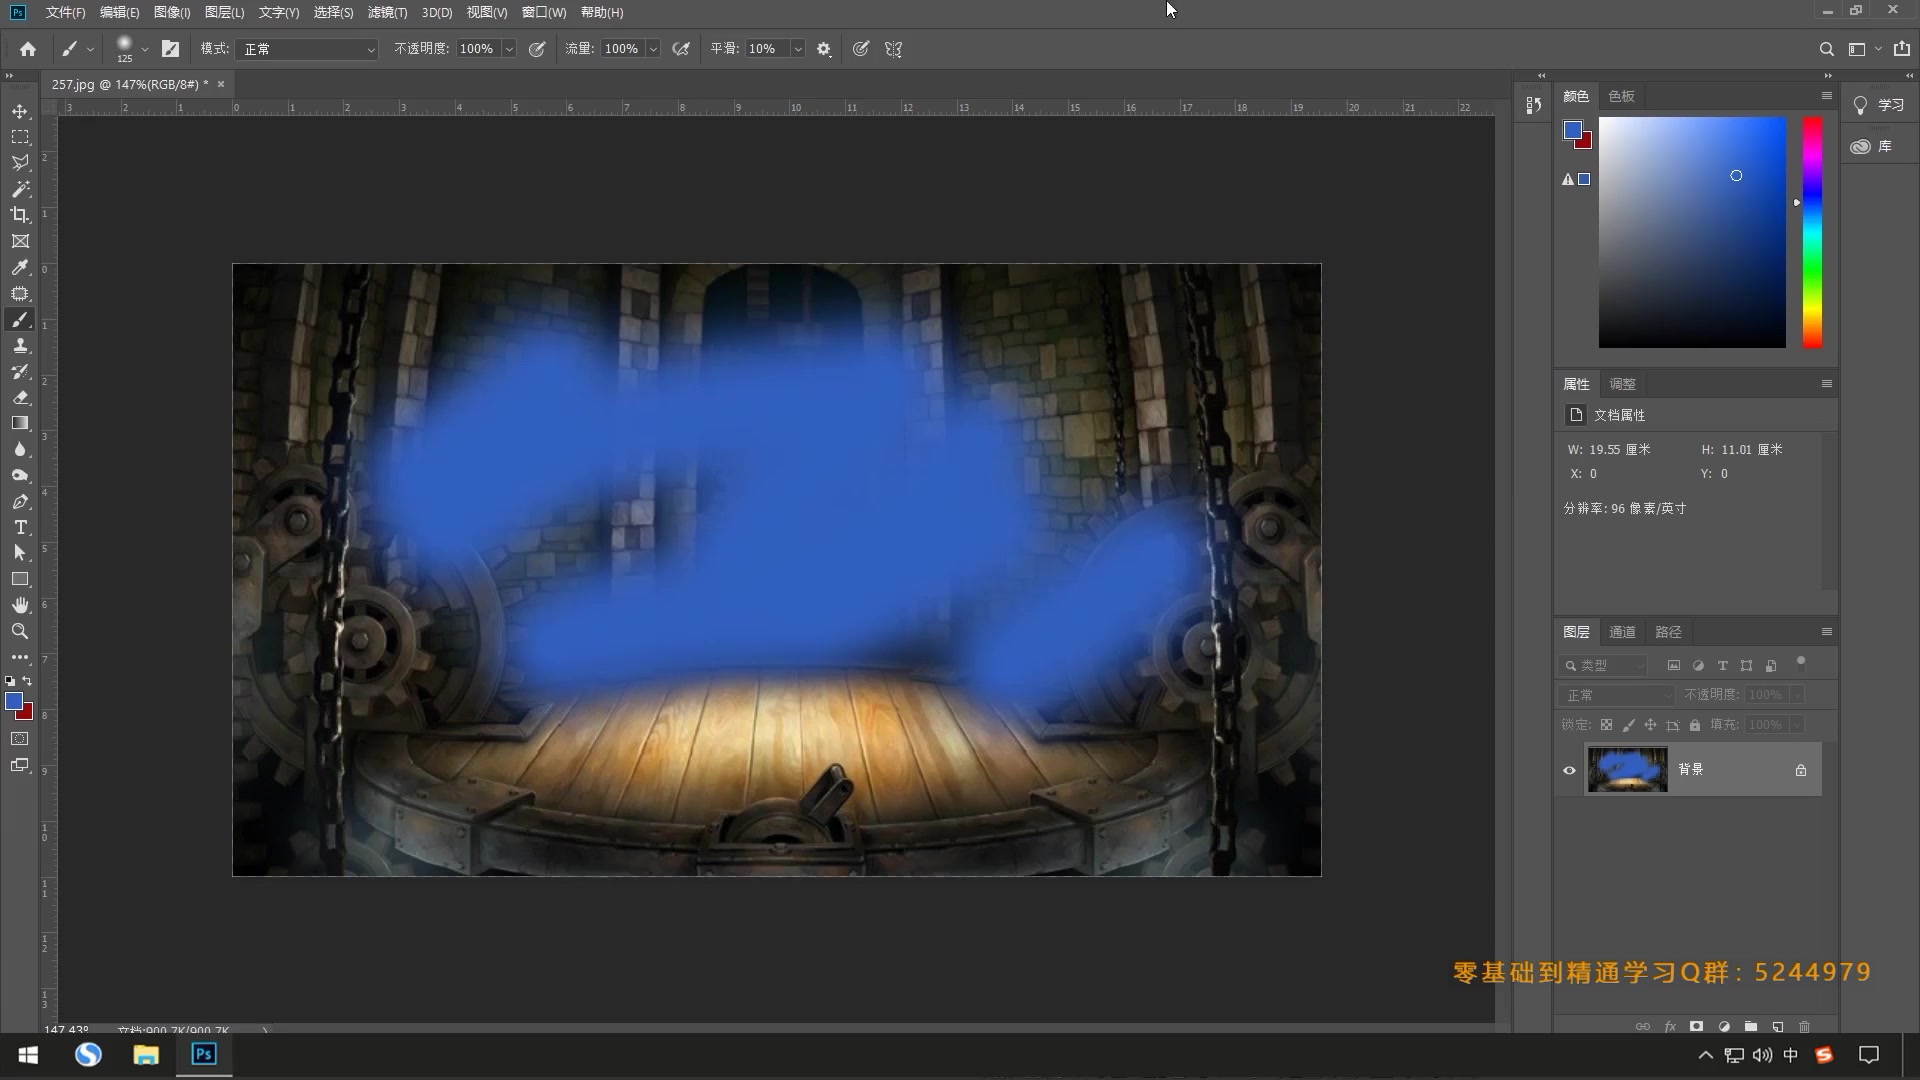Select the Zoom tool
This screenshot has width=1920, height=1080.
tap(20, 631)
